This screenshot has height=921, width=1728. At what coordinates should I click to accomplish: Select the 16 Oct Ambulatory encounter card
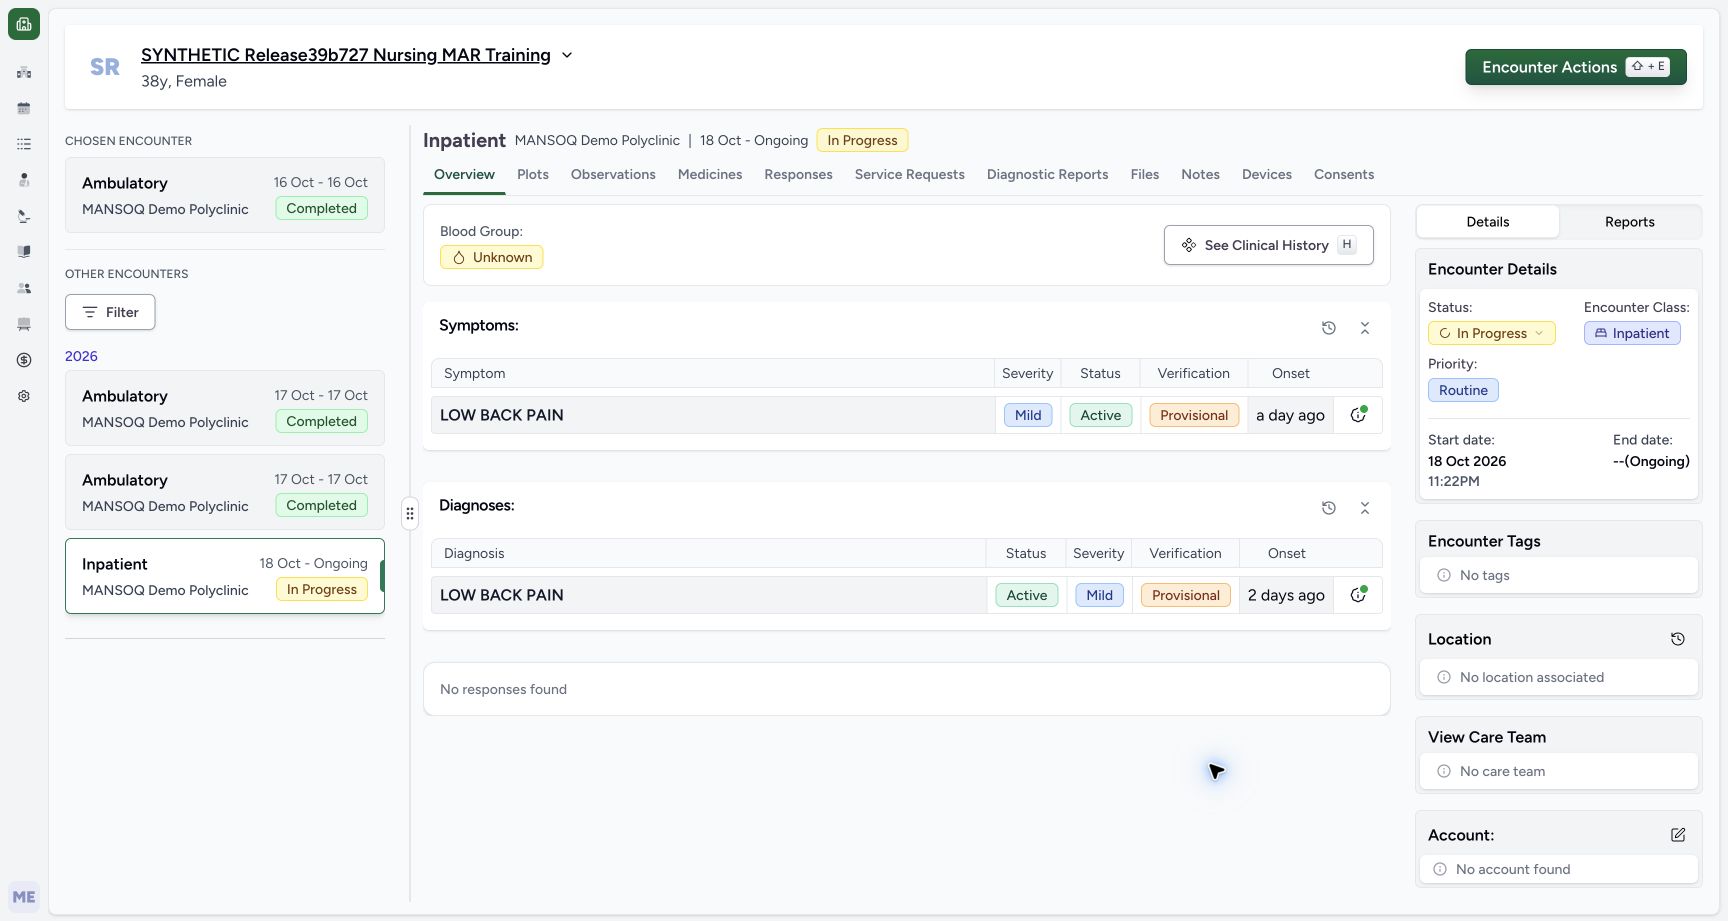225,195
